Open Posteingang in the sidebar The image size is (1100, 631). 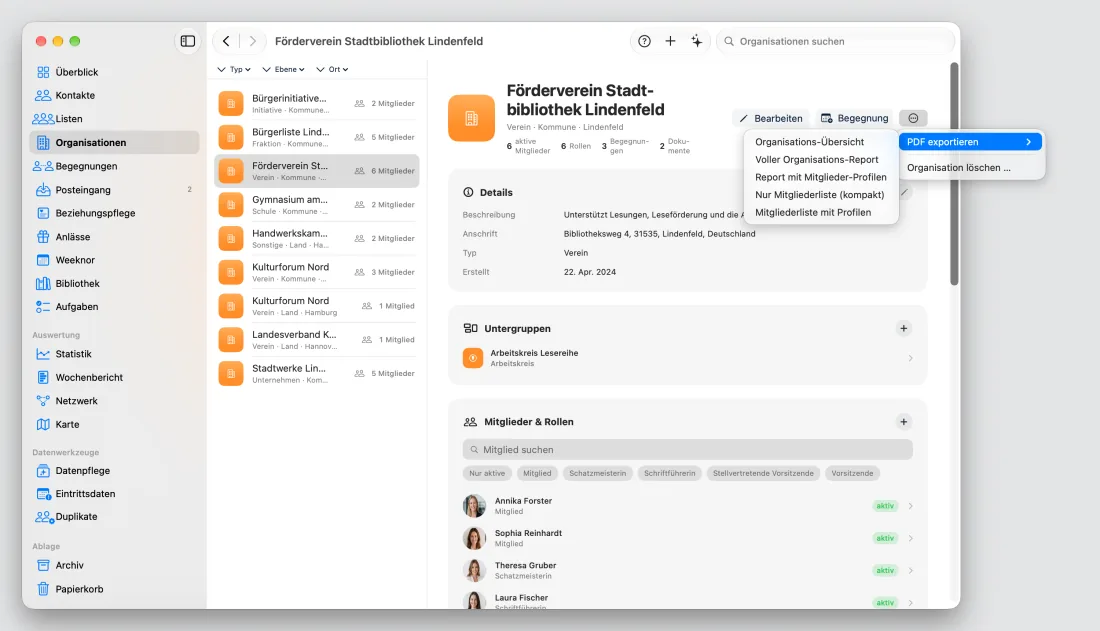(x=114, y=190)
